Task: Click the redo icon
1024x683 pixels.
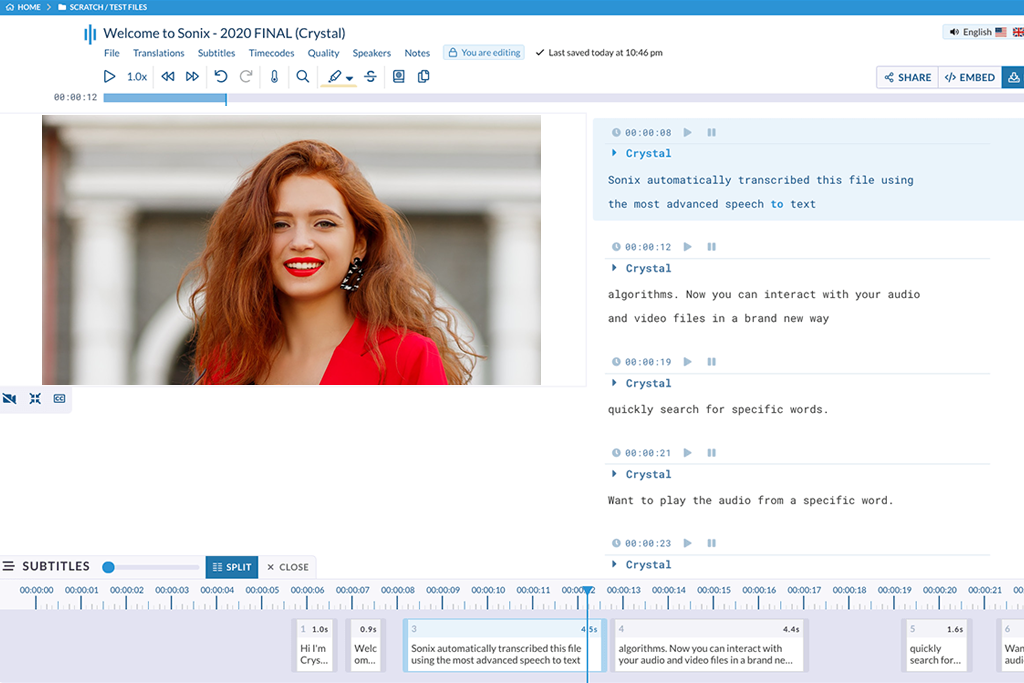Action: tap(246, 76)
